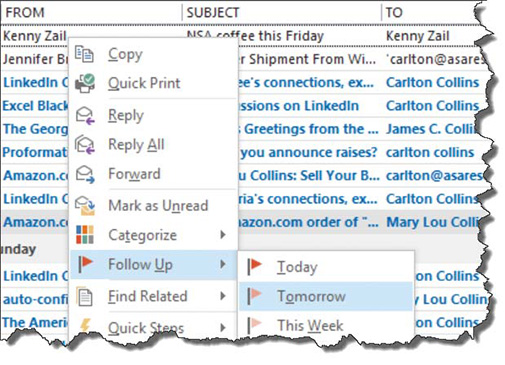This screenshot has width=505, height=365.
Task: Click the Reply envelope icon
Action: pyautogui.click(x=85, y=115)
